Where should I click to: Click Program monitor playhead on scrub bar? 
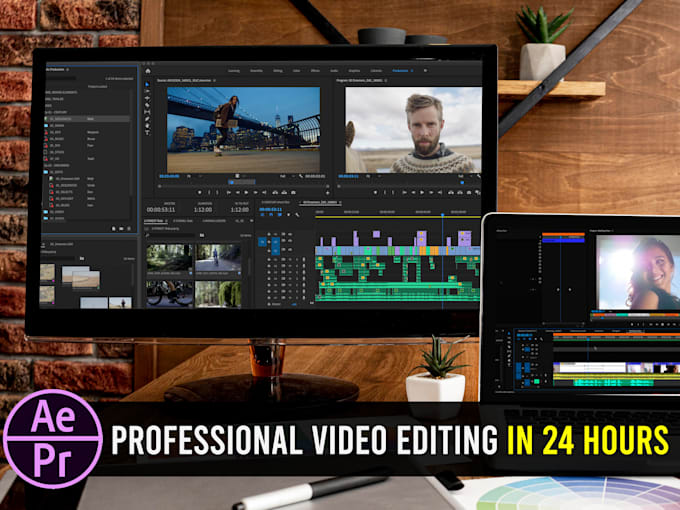[x=462, y=183]
